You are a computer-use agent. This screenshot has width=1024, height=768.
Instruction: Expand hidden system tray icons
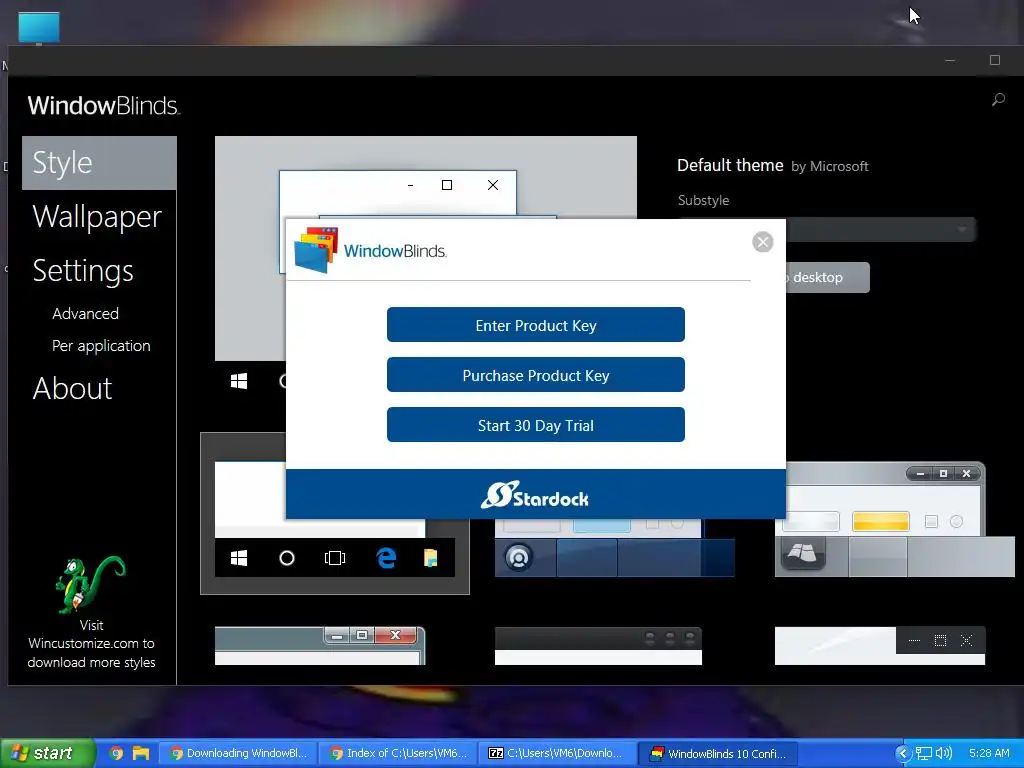coord(903,754)
